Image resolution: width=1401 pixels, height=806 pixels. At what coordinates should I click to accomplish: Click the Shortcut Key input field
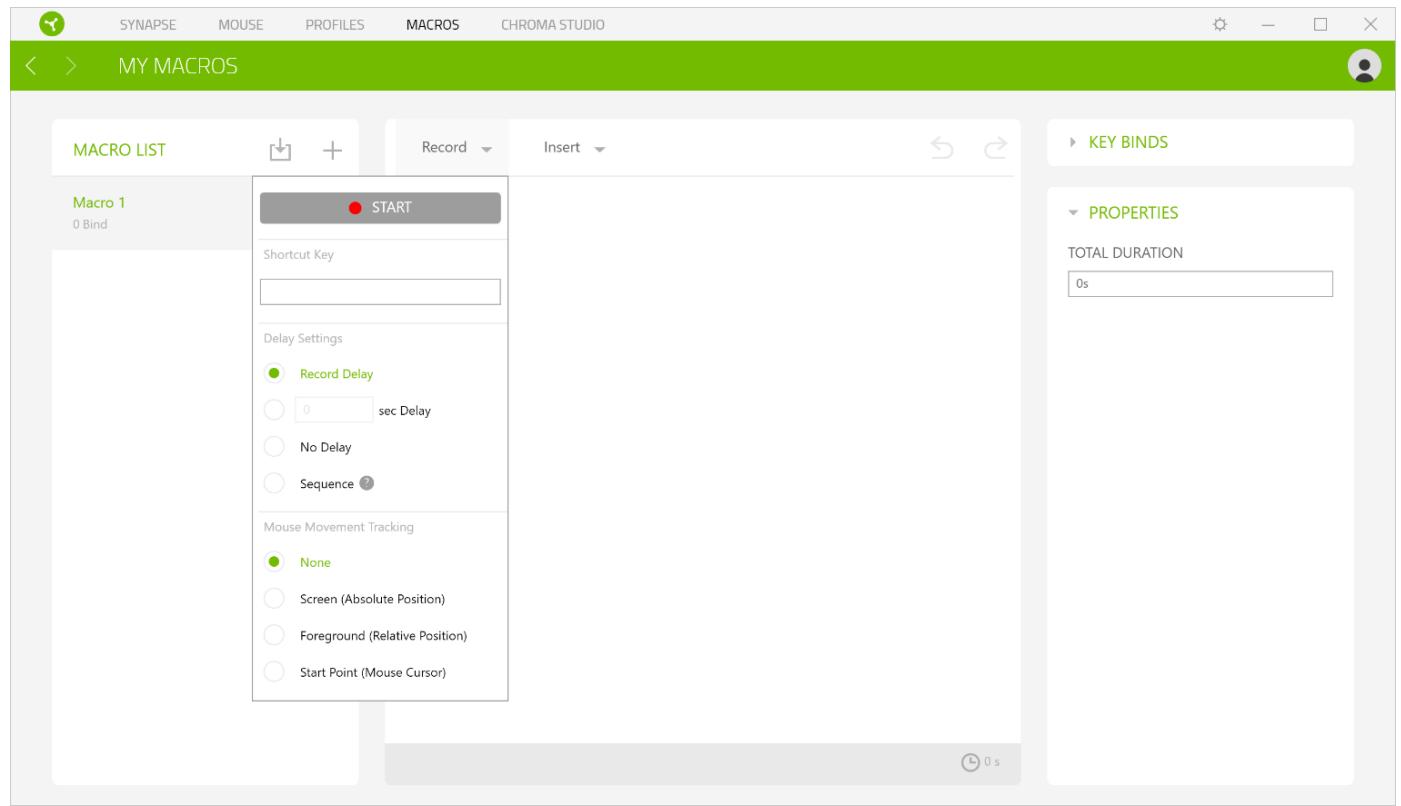point(380,292)
